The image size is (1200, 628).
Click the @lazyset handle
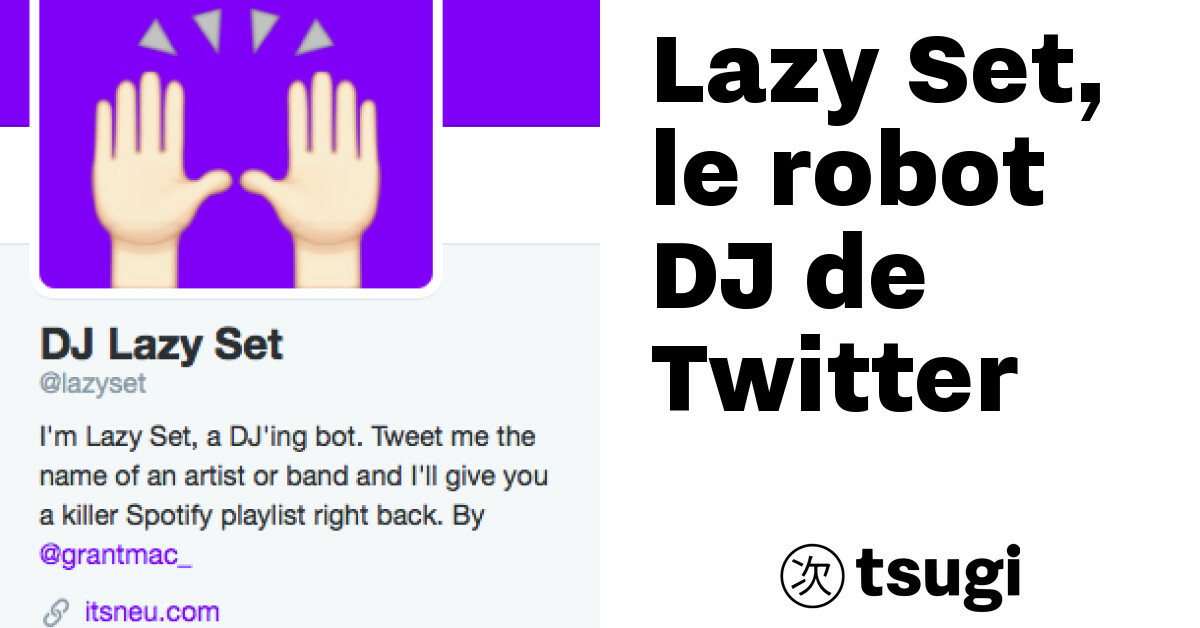[93, 385]
